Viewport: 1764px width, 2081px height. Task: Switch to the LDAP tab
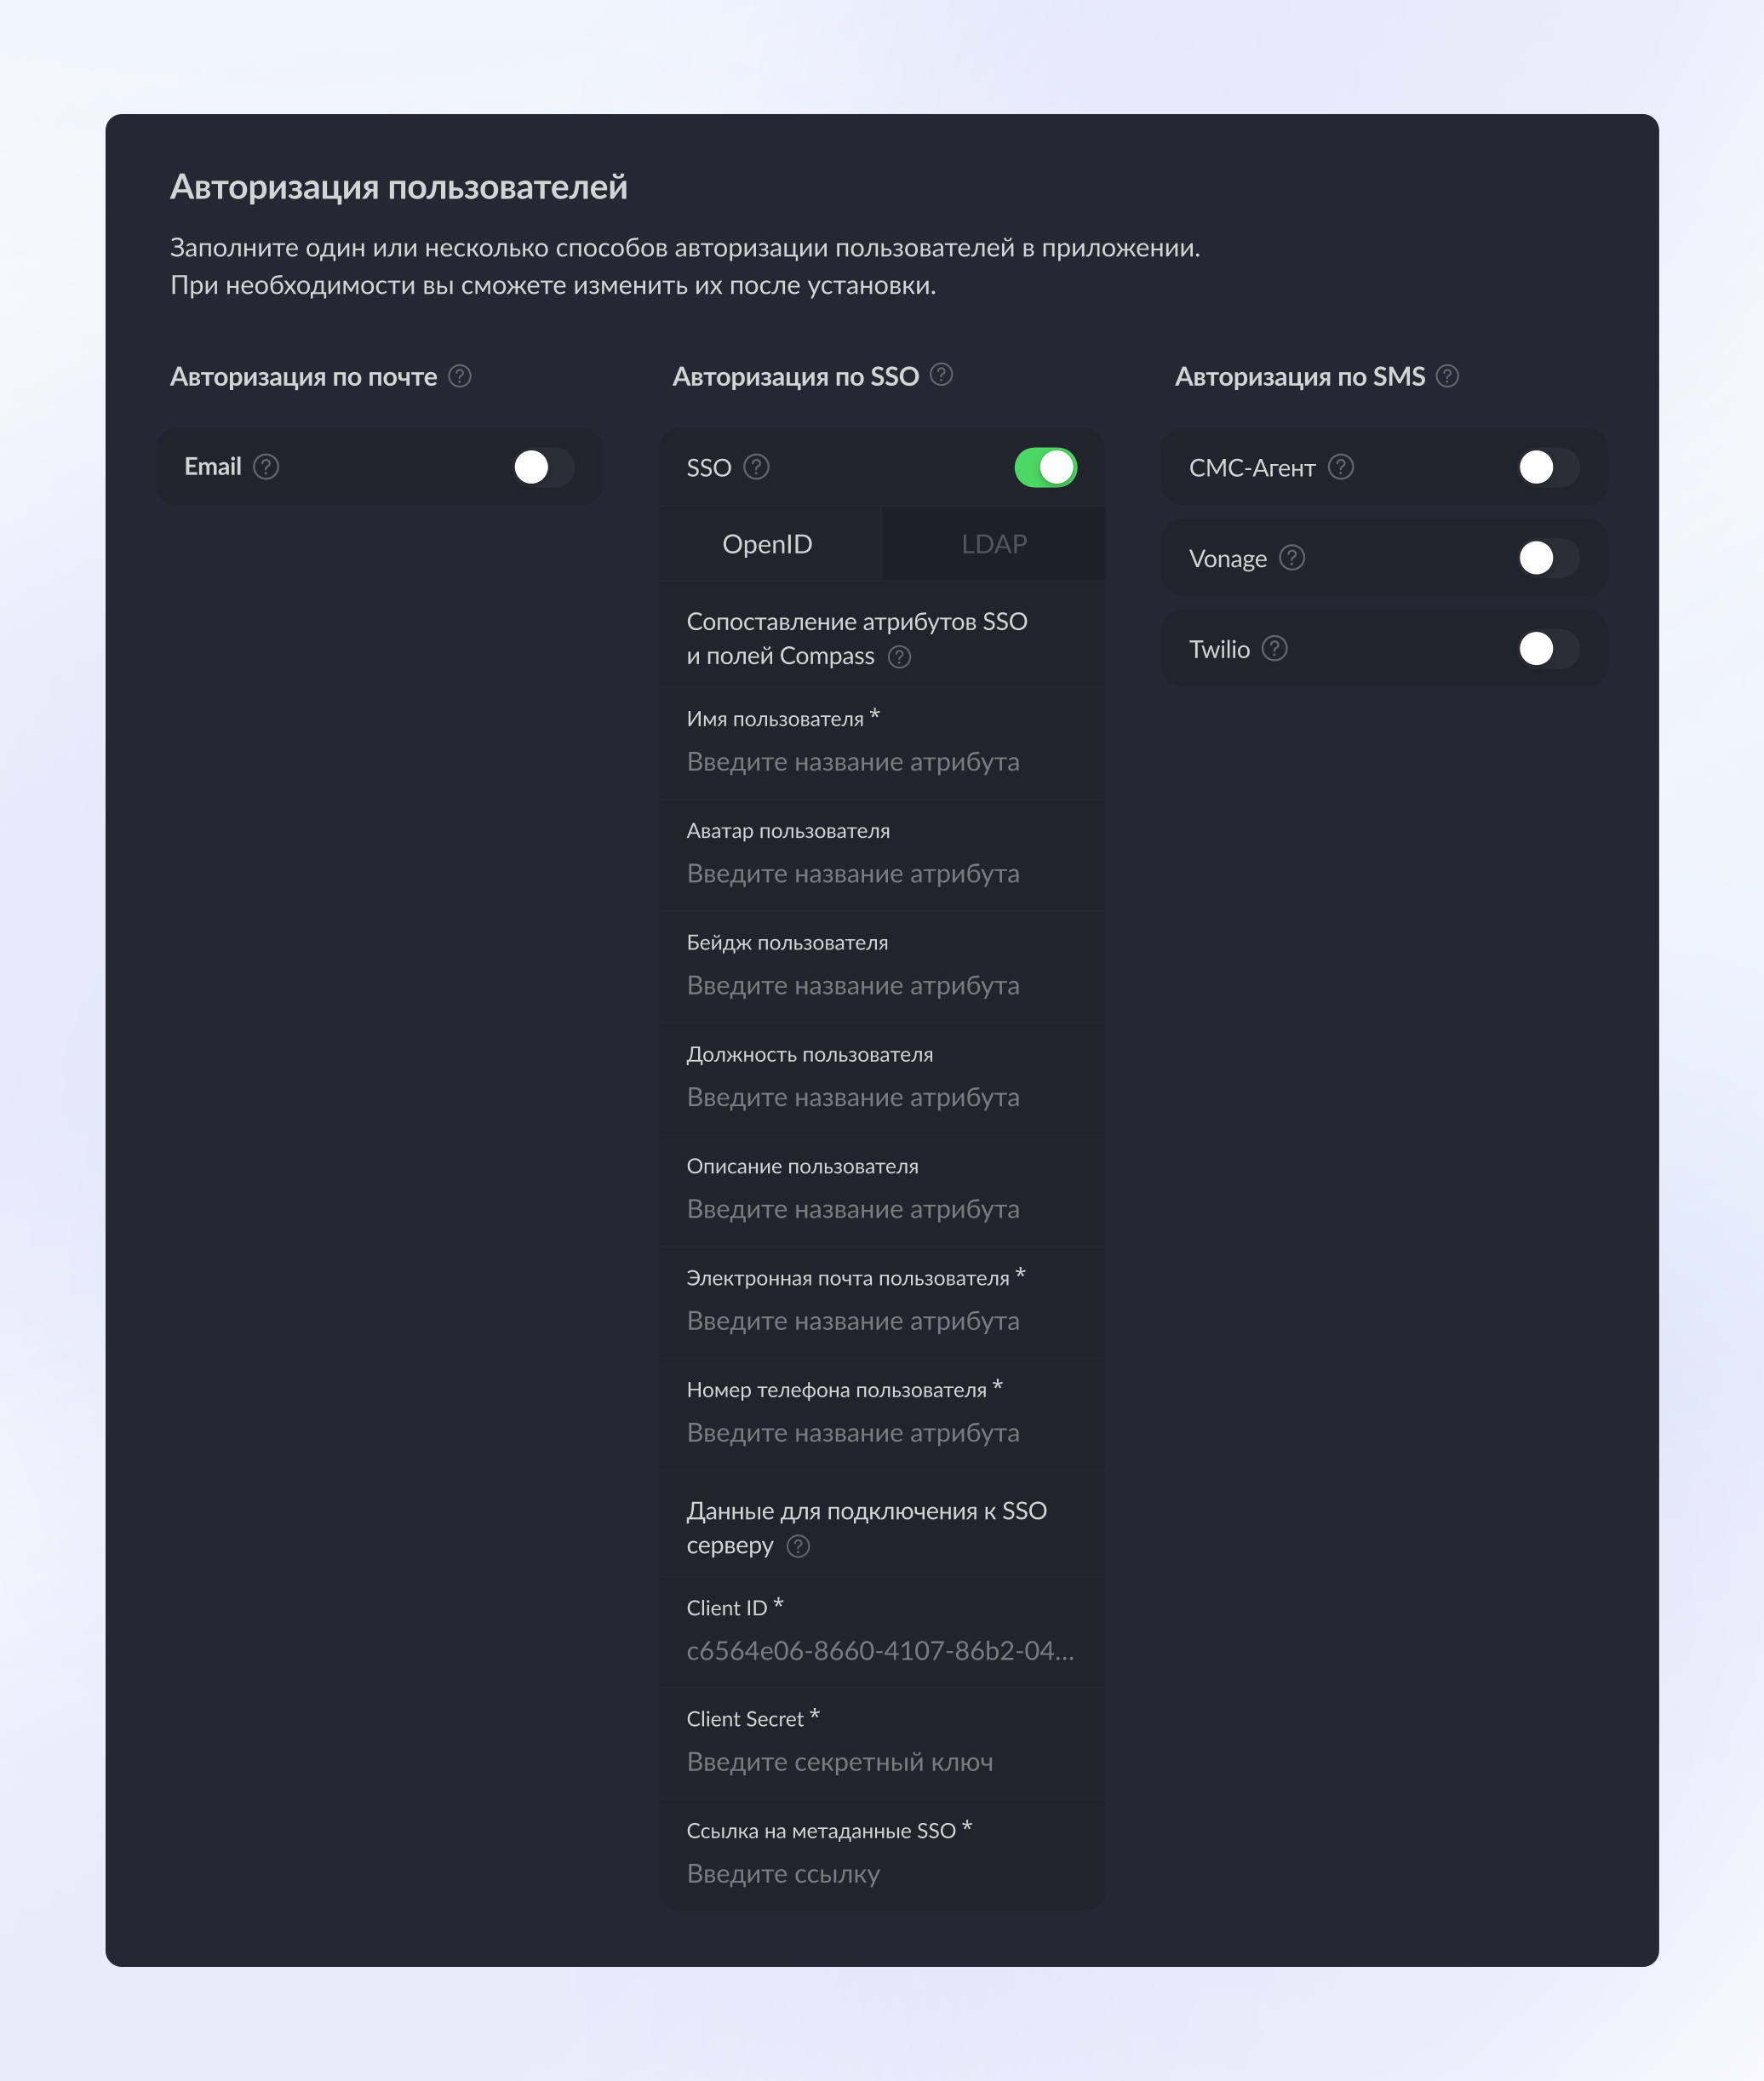coord(993,544)
